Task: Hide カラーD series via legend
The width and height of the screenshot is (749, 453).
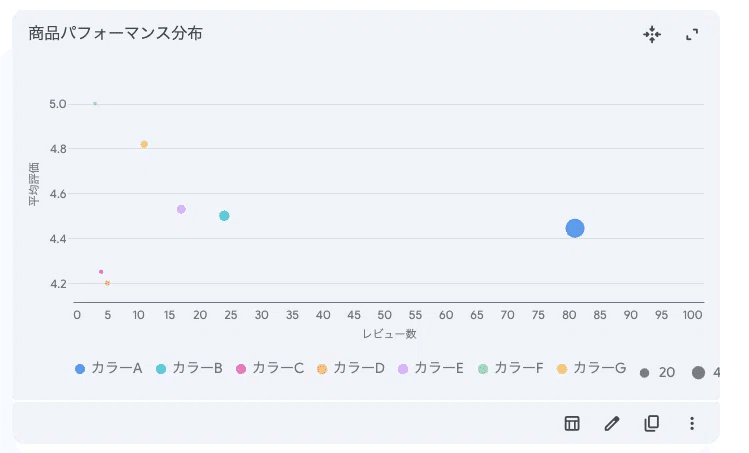Action: [350, 369]
